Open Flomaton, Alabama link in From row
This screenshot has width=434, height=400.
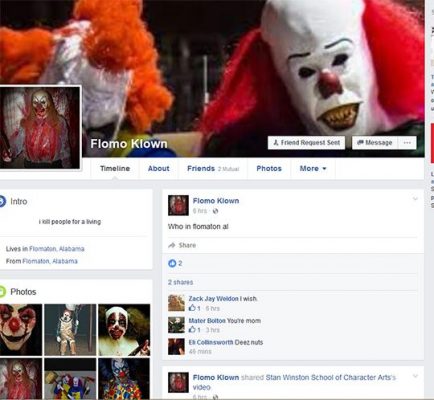pos(50,261)
